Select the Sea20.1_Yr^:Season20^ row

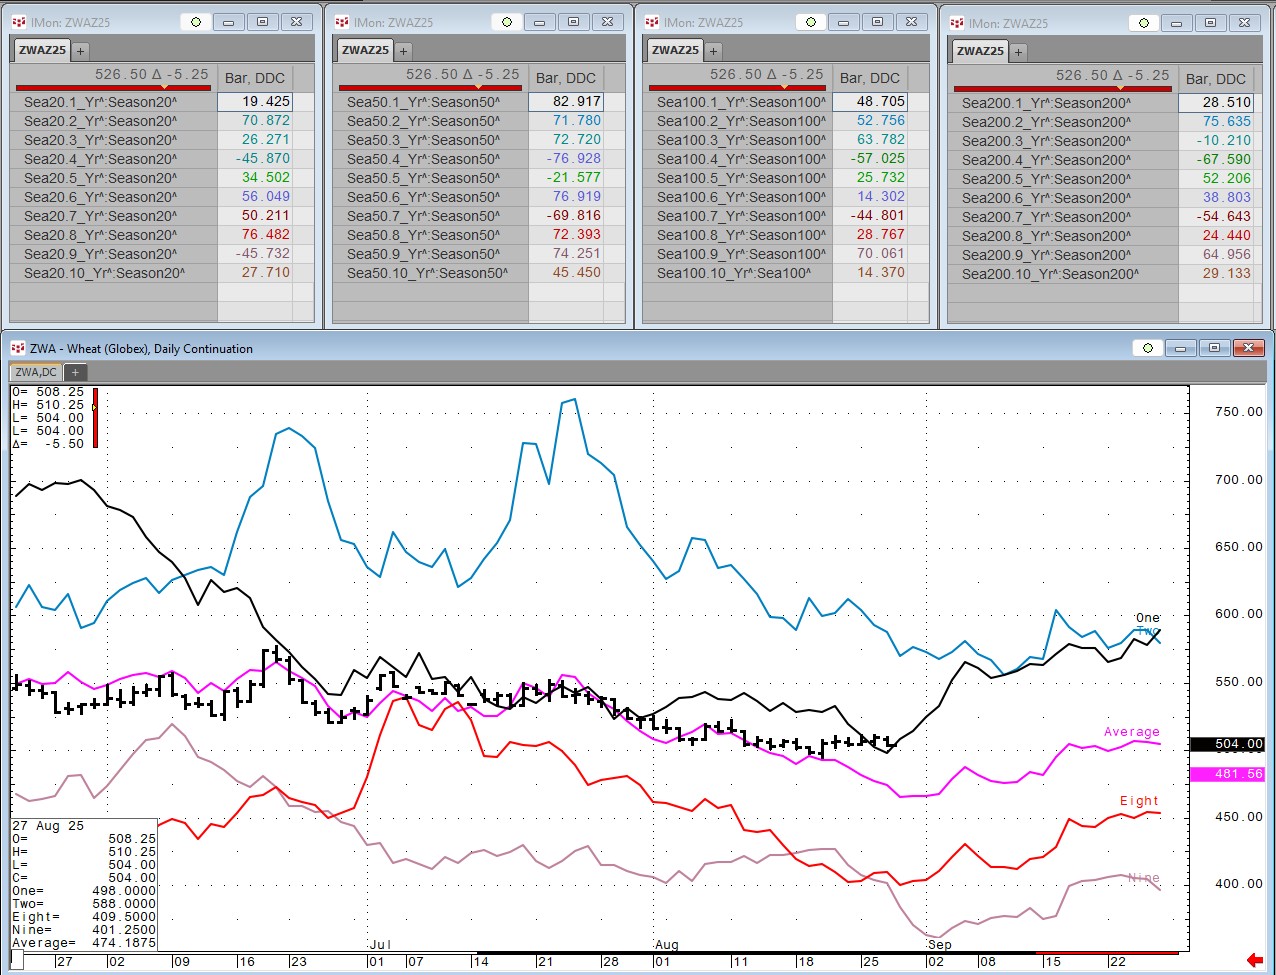coord(114,102)
